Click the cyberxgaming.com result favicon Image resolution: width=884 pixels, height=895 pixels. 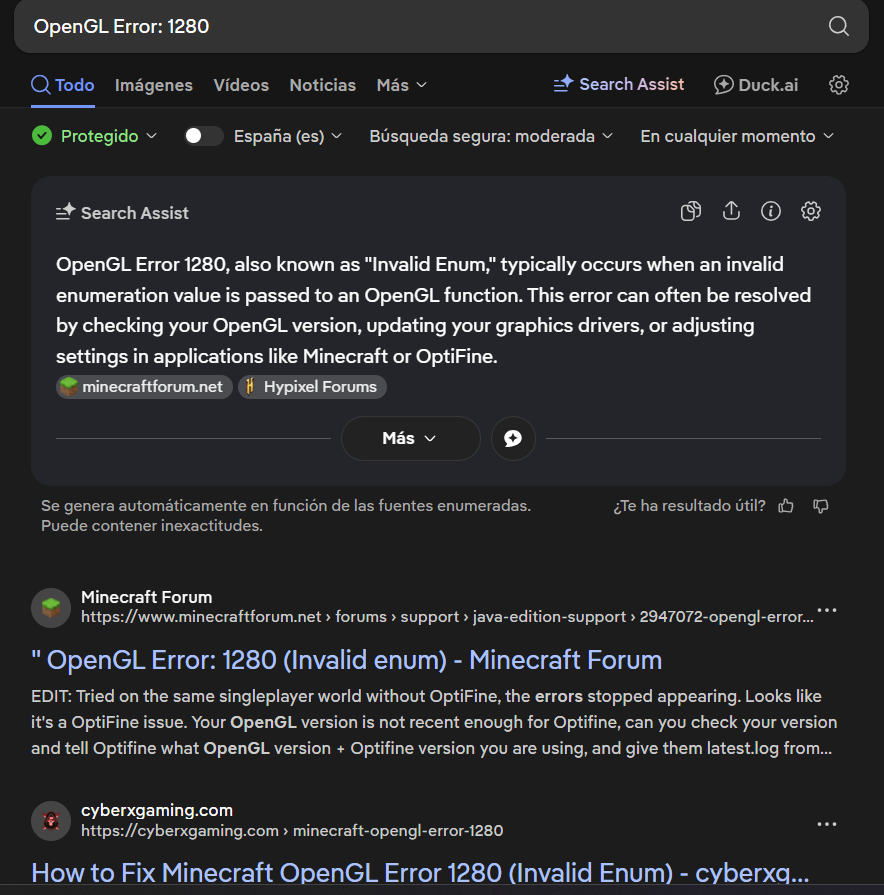click(51, 821)
